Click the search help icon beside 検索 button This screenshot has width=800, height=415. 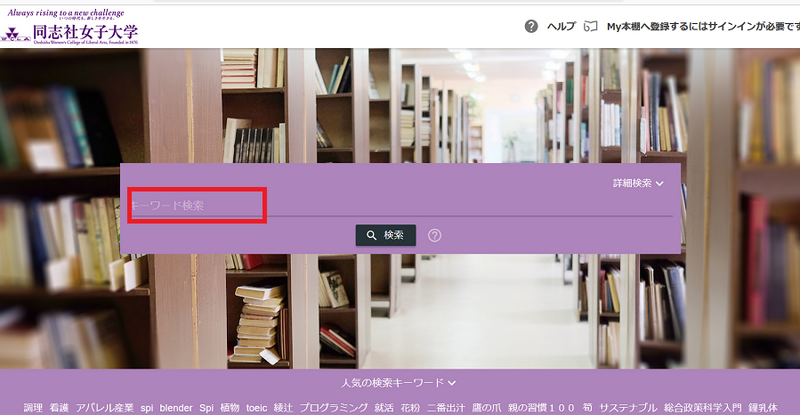pos(435,235)
